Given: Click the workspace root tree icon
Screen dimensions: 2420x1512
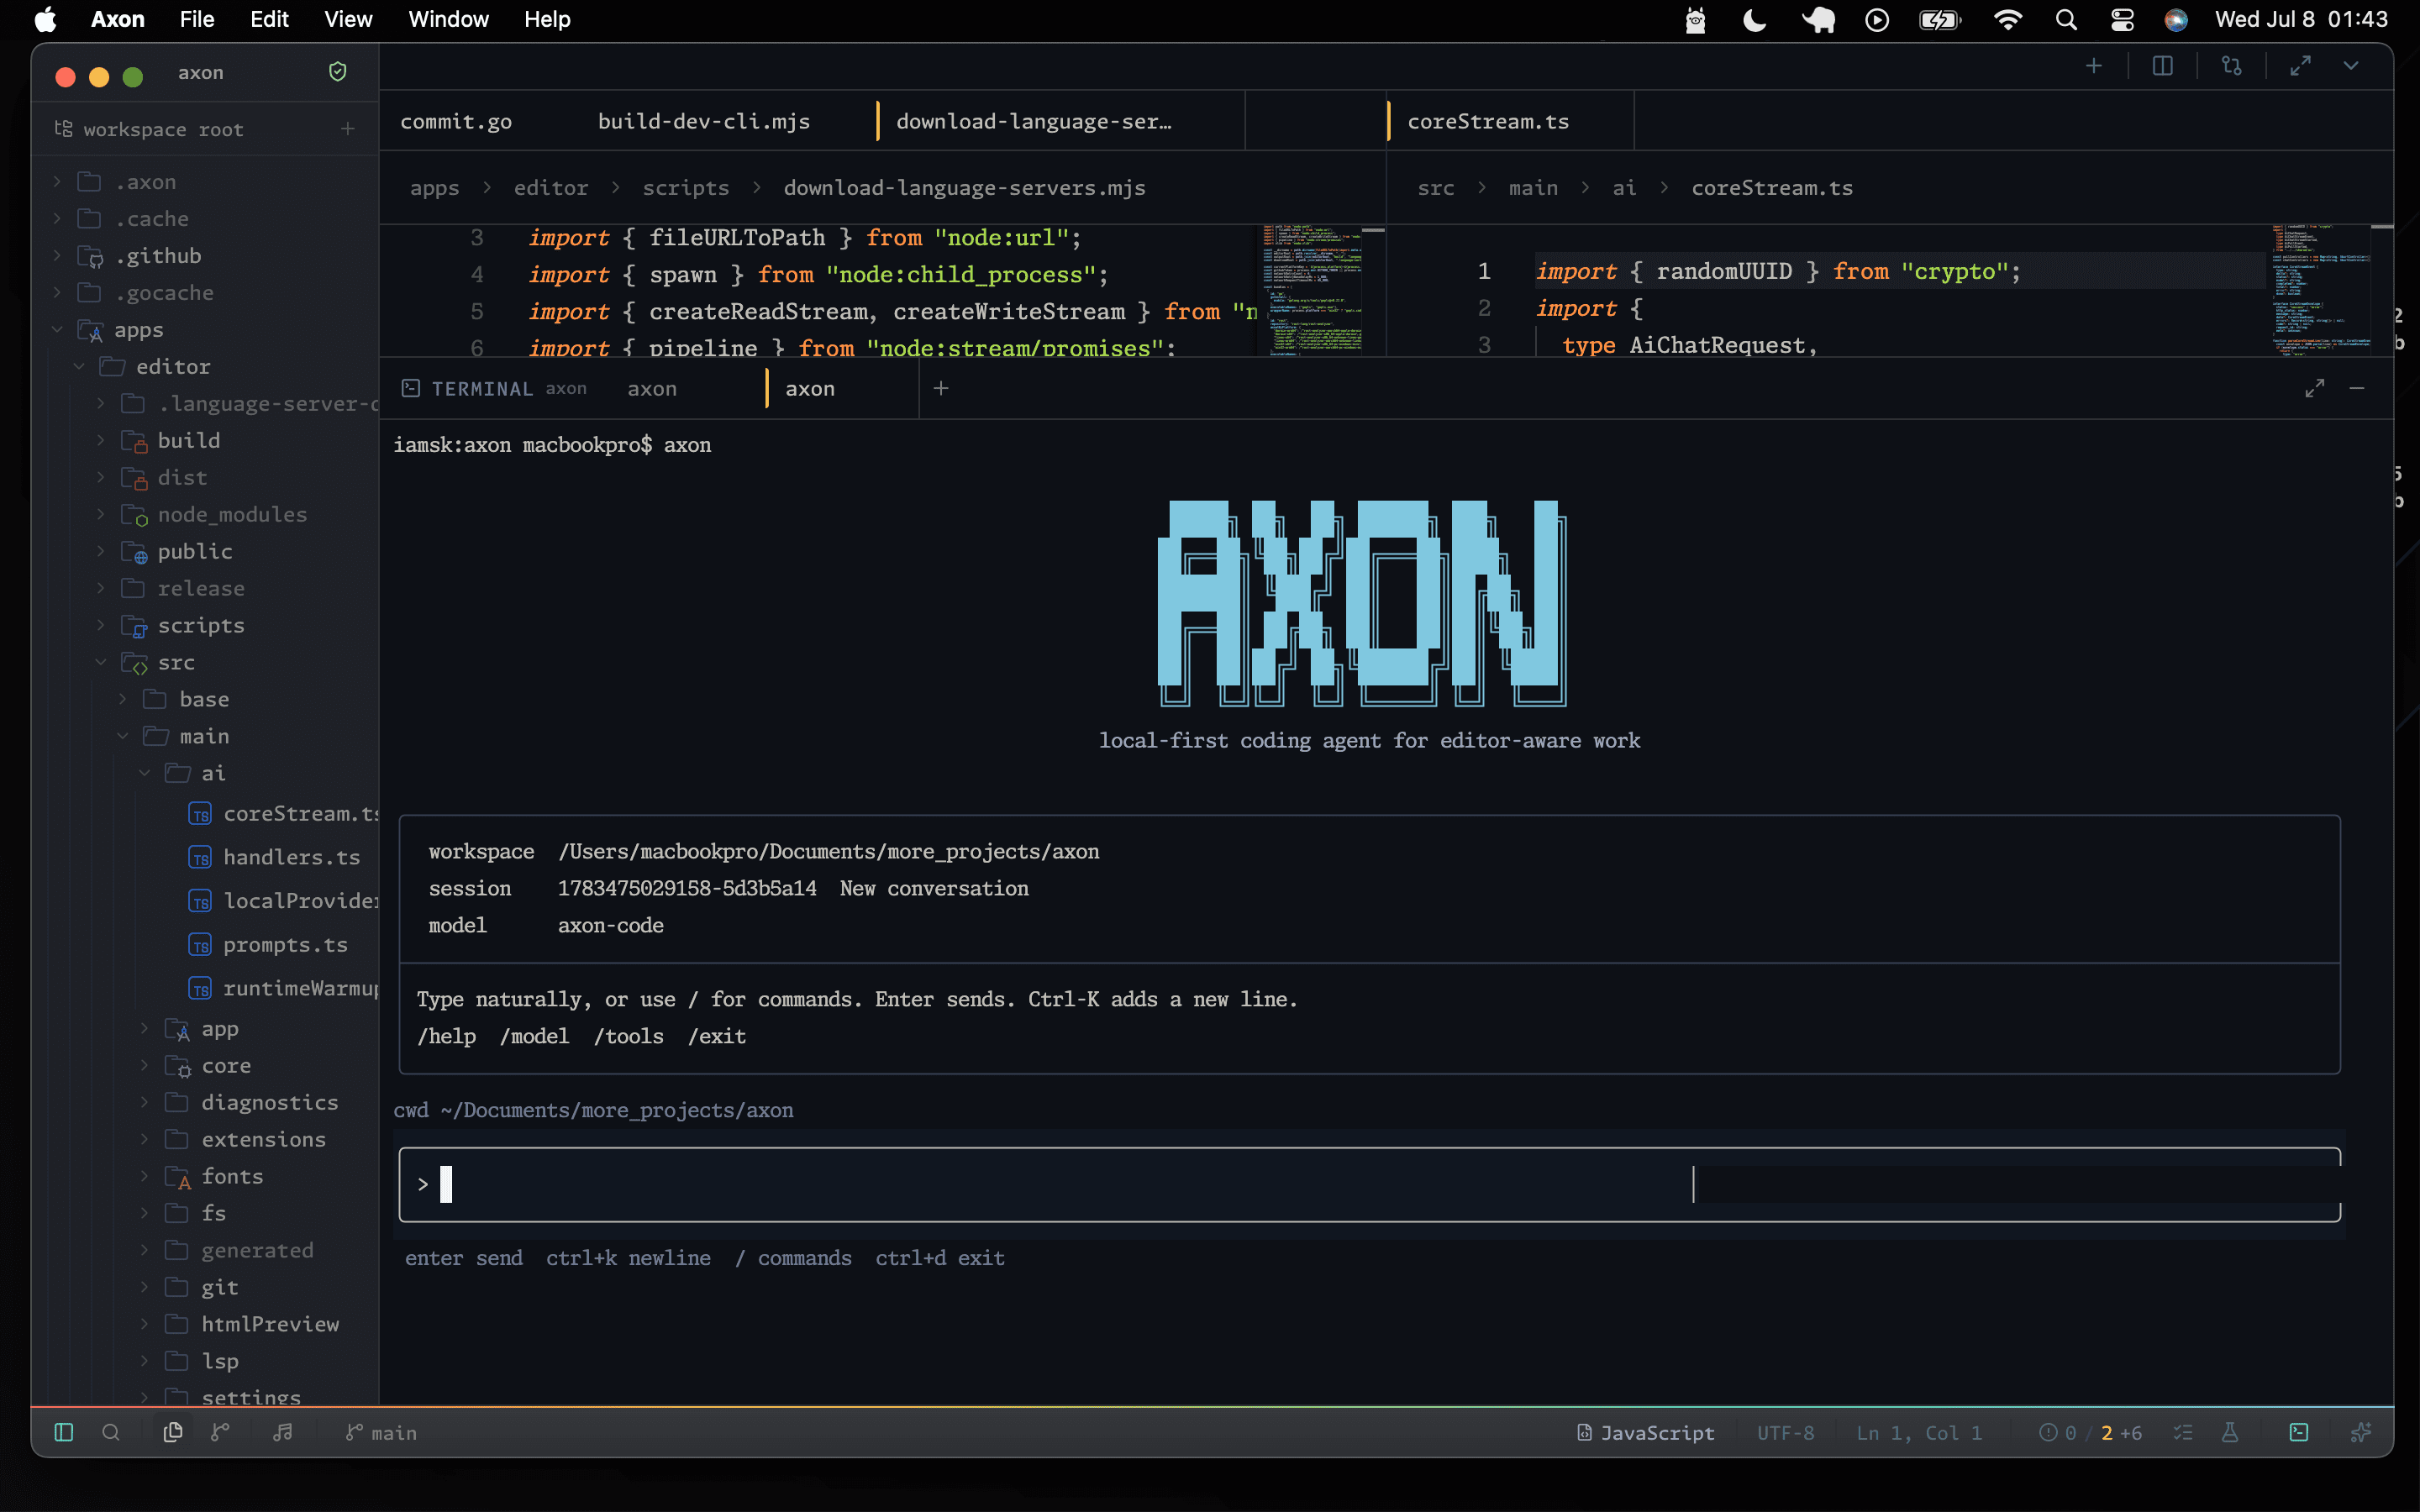Looking at the screenshot, I should pyautogui.click(x=63, y=129).
